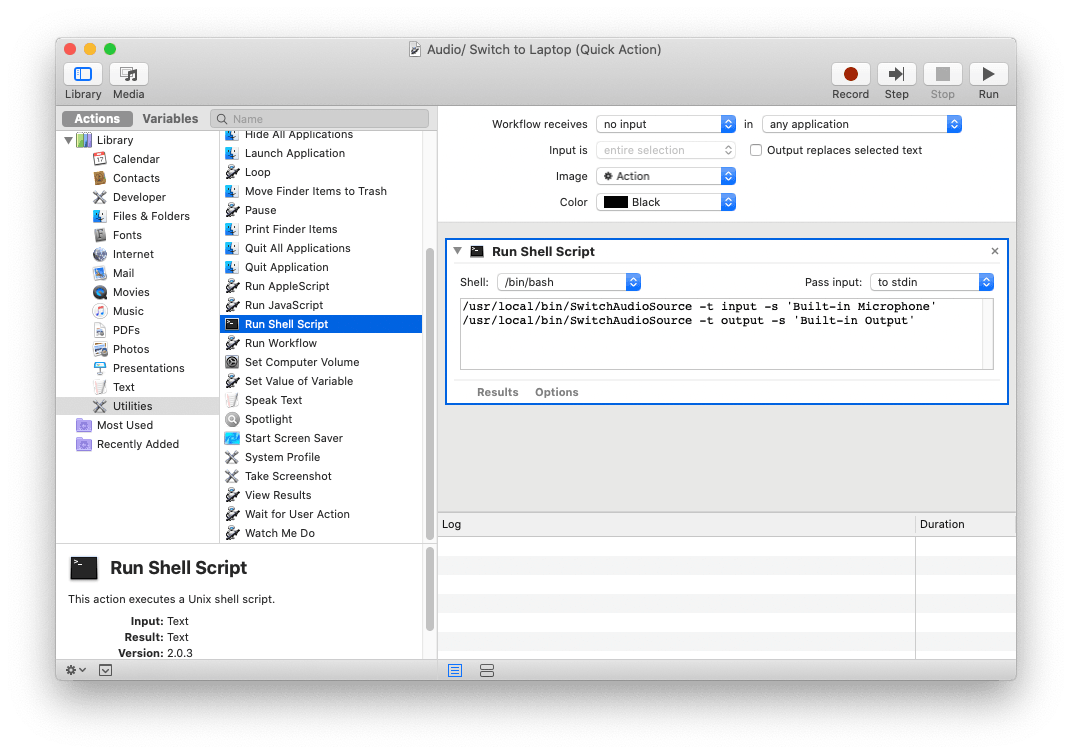Open the Image Action dropdown
Image resolution: width=1072 pixels, height=754 pixels.
pos(666,176)
